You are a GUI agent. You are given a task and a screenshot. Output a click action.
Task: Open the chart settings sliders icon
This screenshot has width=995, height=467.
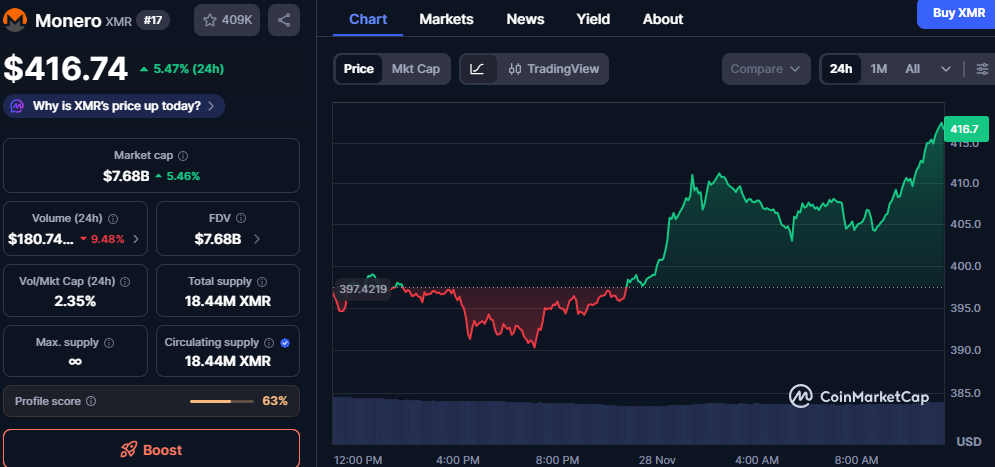[982, 69]
